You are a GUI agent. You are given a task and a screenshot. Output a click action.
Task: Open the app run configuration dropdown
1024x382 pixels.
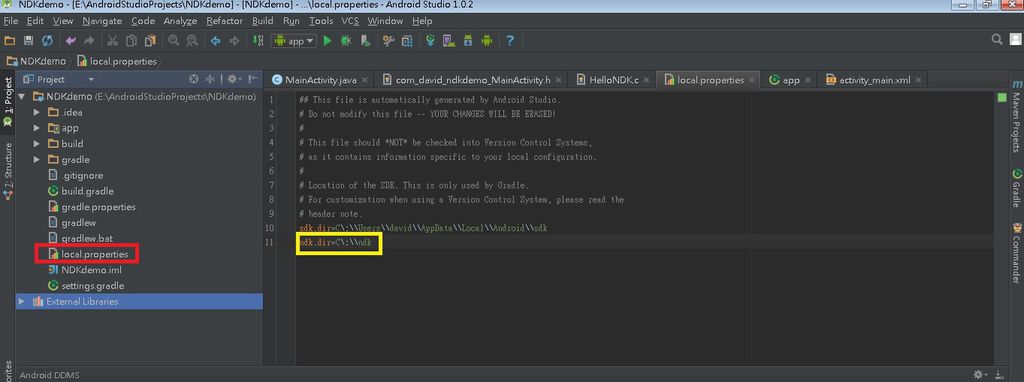(294, 40)
